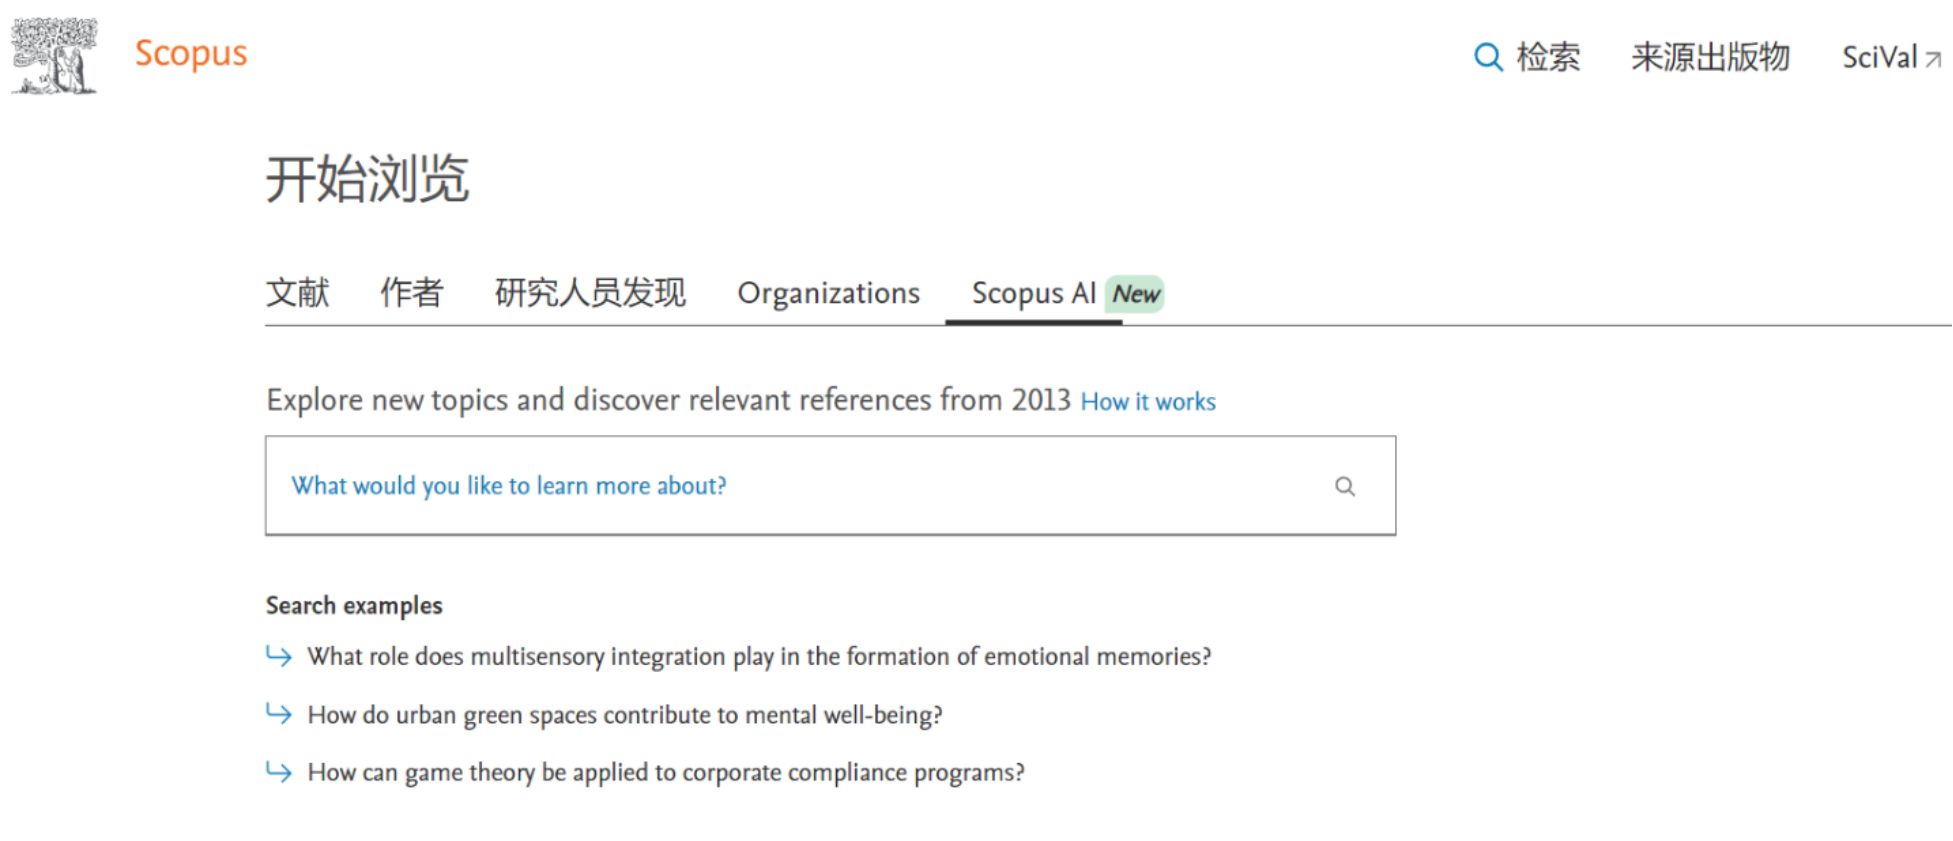Click the search icon in query box
The image size is (1953, 841).
point(1345,486)
